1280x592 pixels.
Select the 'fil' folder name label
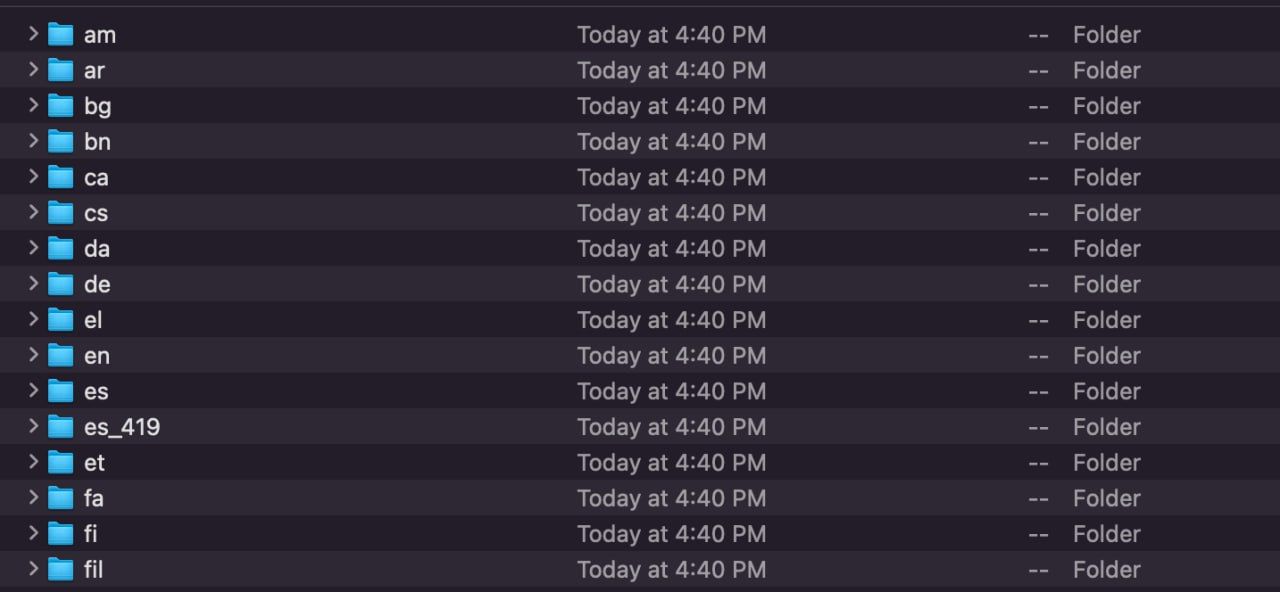click(93, 570)
